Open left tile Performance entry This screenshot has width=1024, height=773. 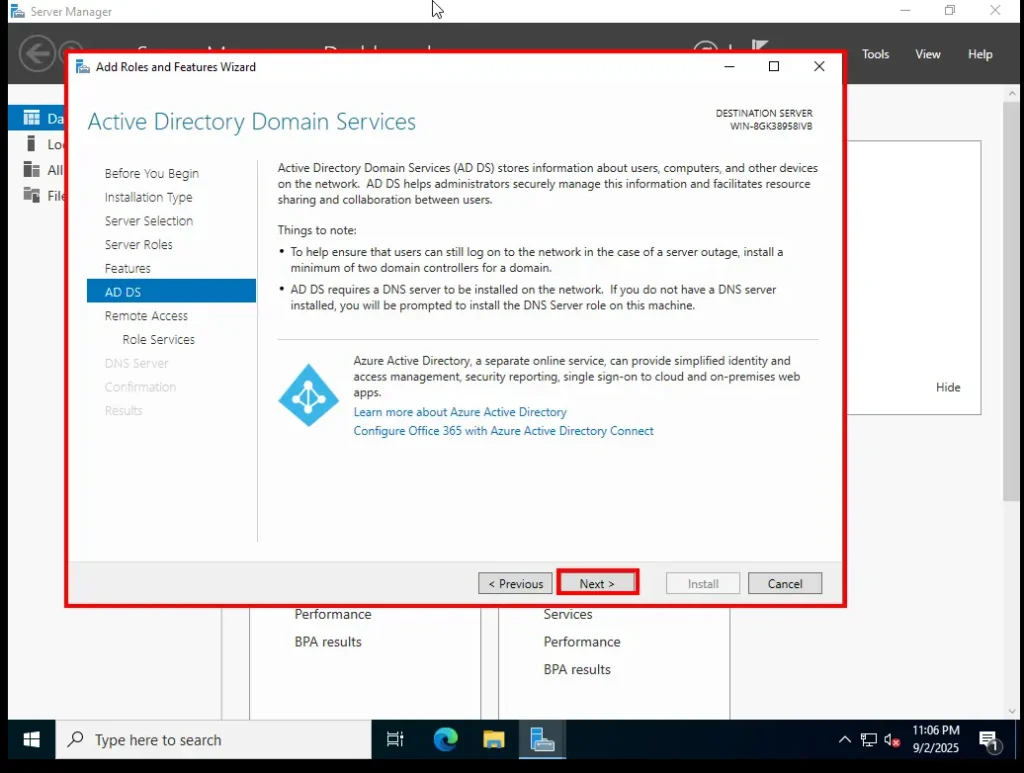[332, 614]
